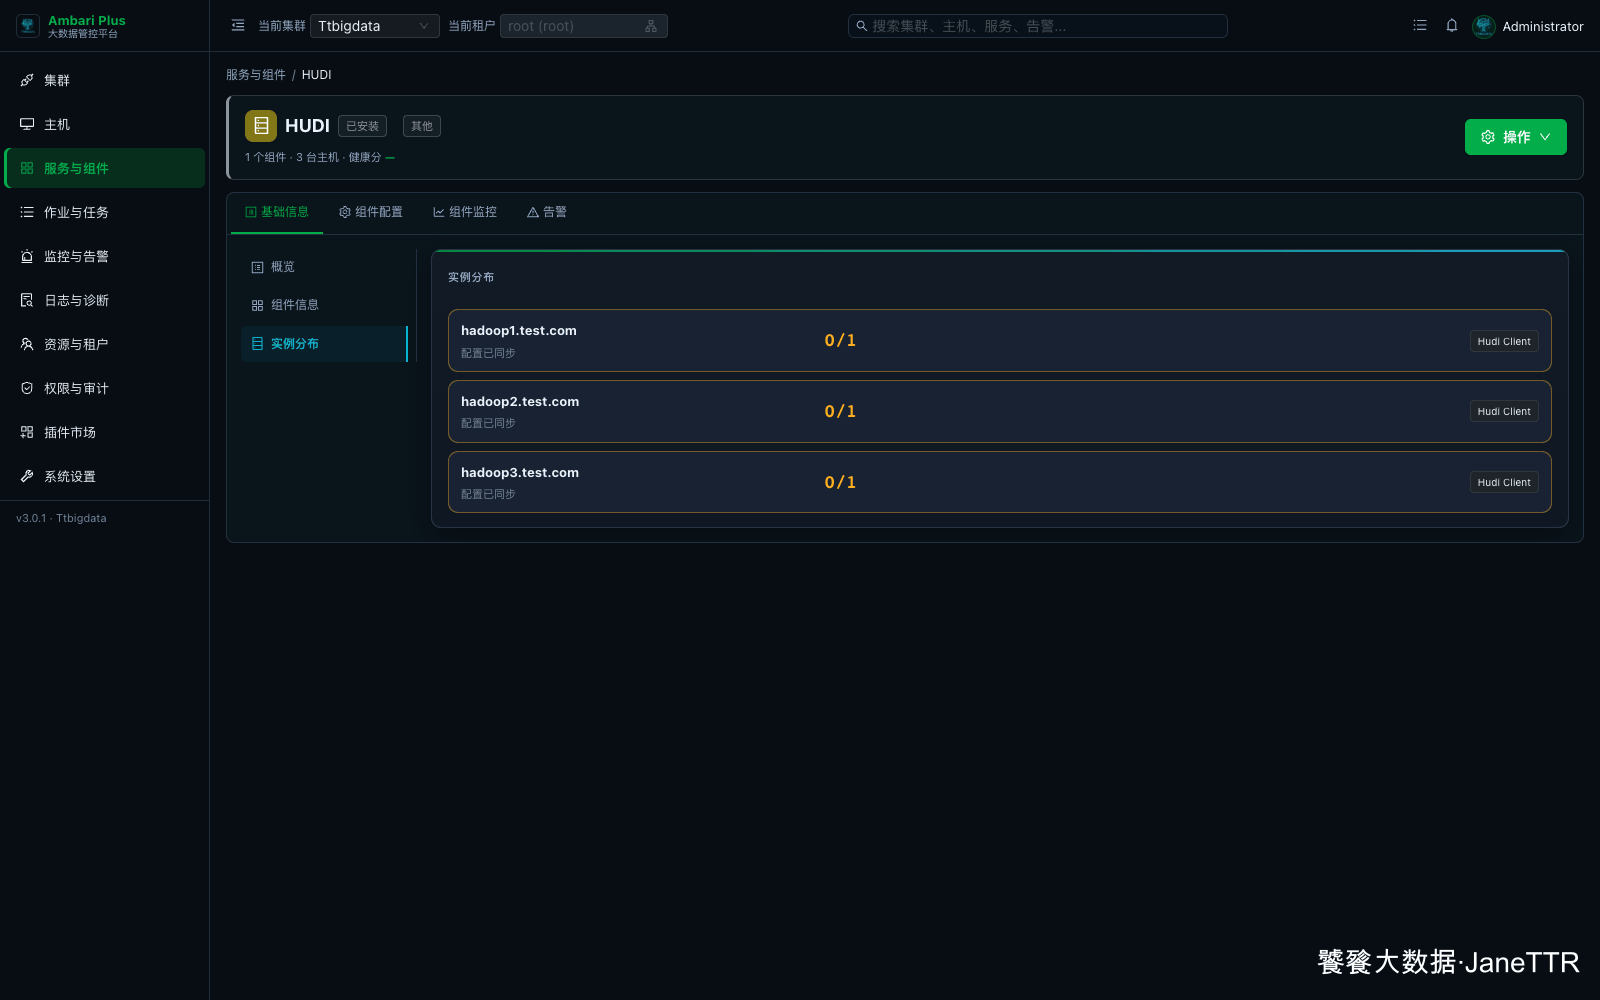Screen dimensions: 1600x1000
Task: Click the search magnifier icon
Action: [862, 26]
